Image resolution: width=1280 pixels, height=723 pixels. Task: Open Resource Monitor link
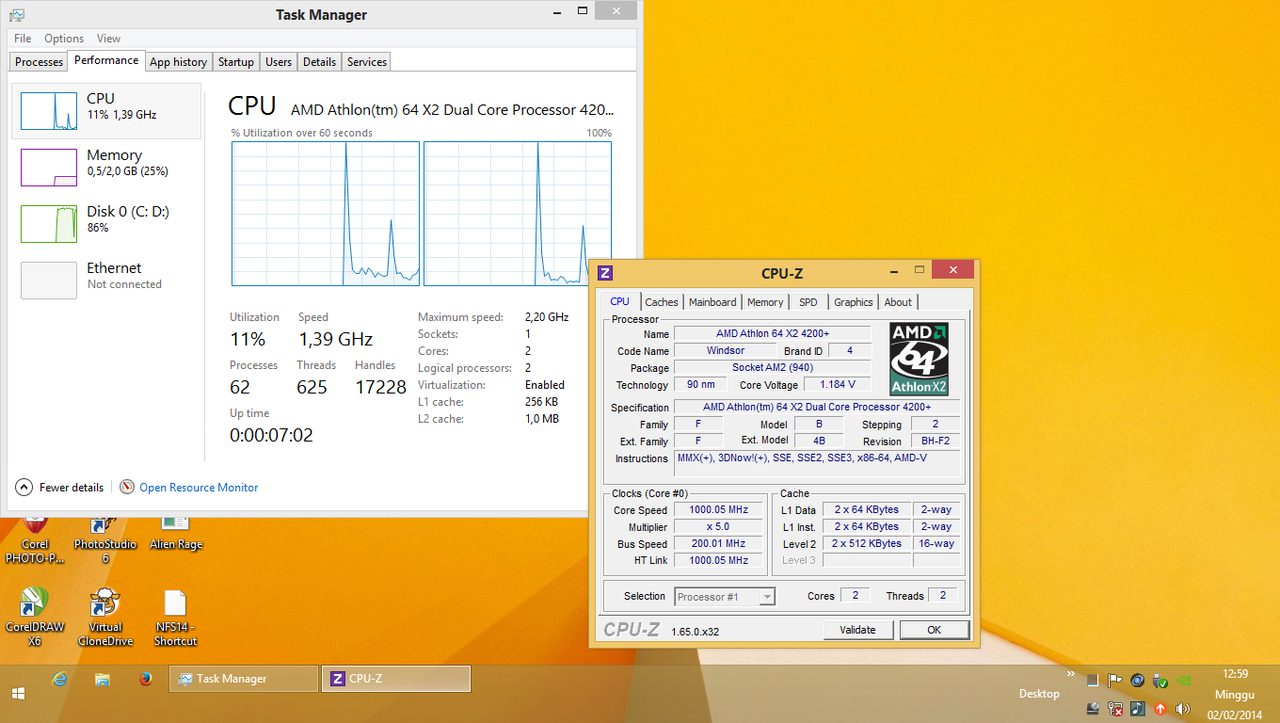(198, 488)
